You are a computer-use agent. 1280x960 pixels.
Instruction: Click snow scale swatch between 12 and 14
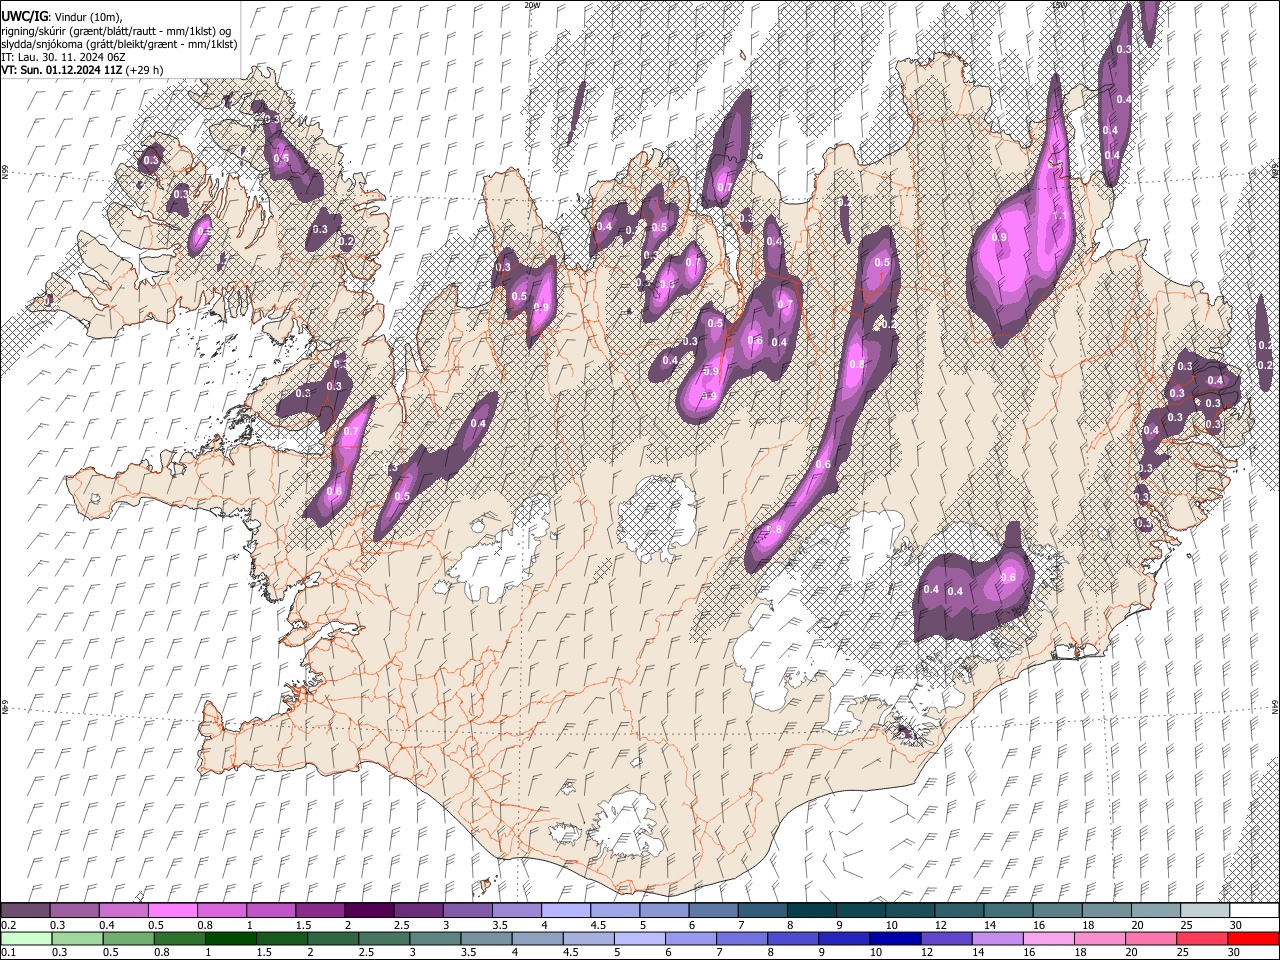pyautogui.click(x=959, y=911)
